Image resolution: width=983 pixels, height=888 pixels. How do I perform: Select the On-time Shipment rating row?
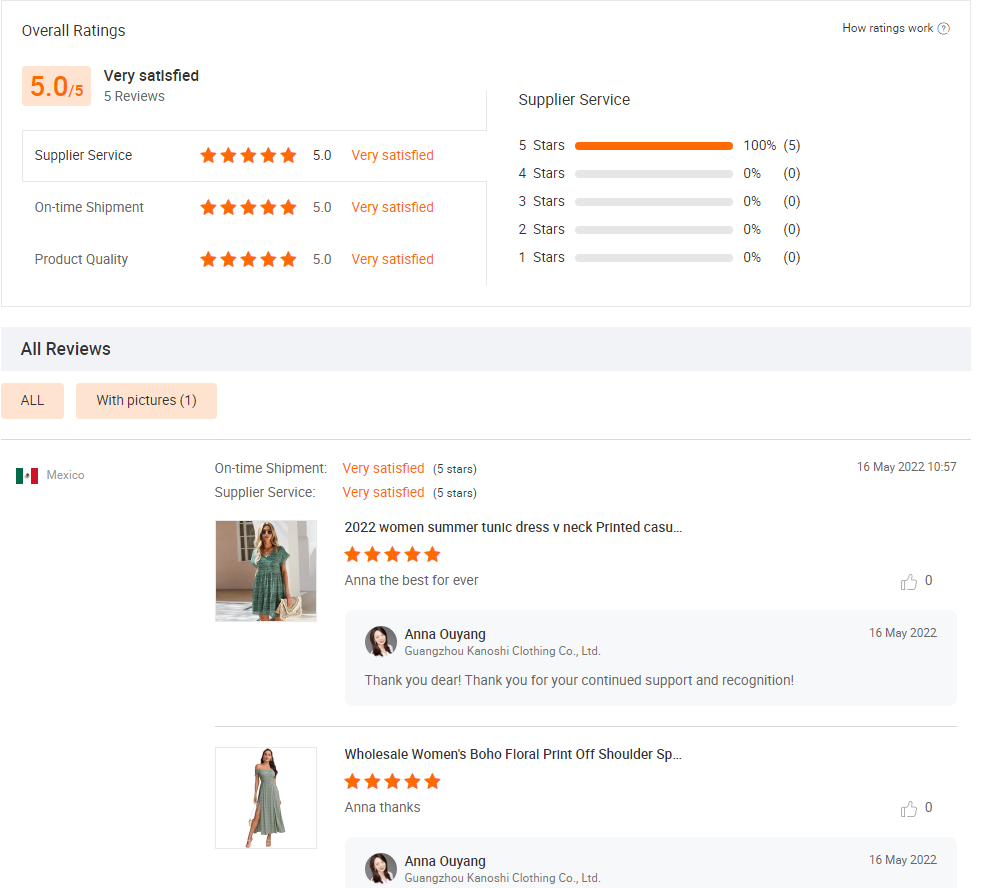[255, 208]
